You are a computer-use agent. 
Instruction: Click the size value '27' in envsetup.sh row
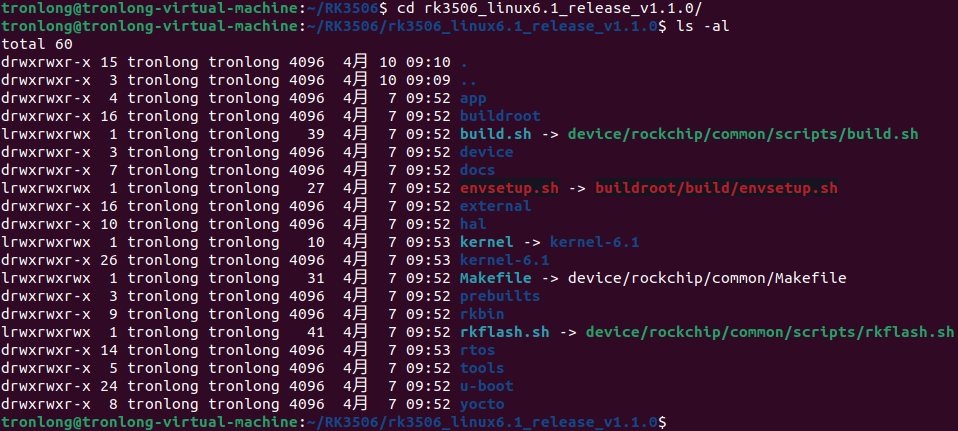click(x=316, y=188)
